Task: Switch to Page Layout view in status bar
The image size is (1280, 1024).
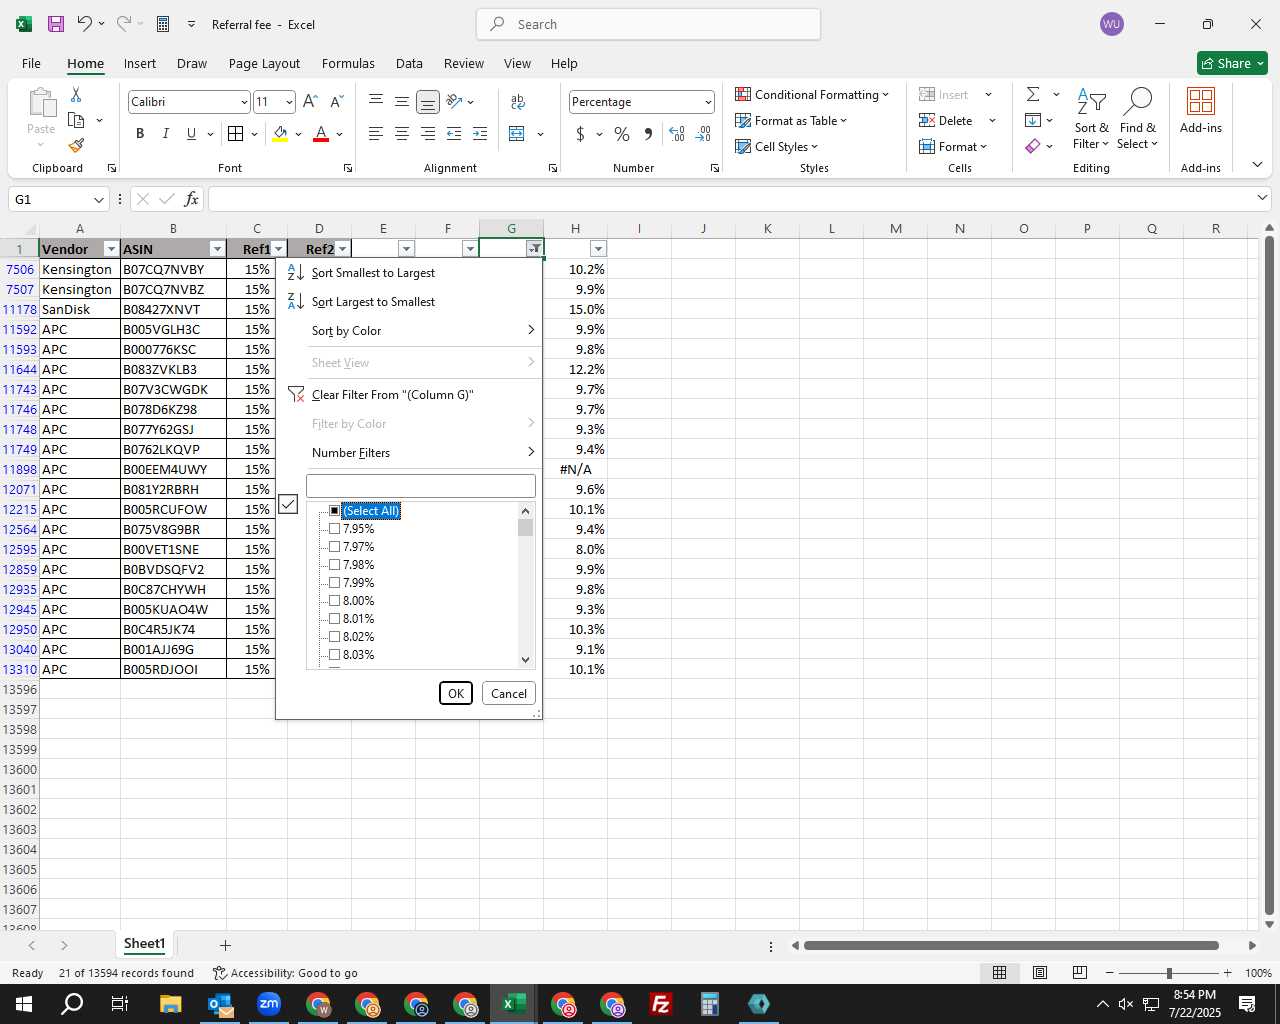Action: (x=1040, y=973)
